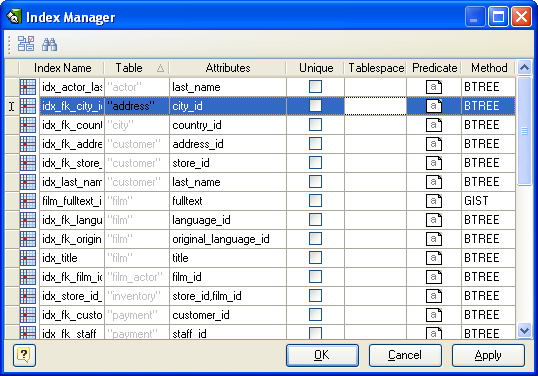Click the index icon for film_fulltext_i row

[28, 201]
